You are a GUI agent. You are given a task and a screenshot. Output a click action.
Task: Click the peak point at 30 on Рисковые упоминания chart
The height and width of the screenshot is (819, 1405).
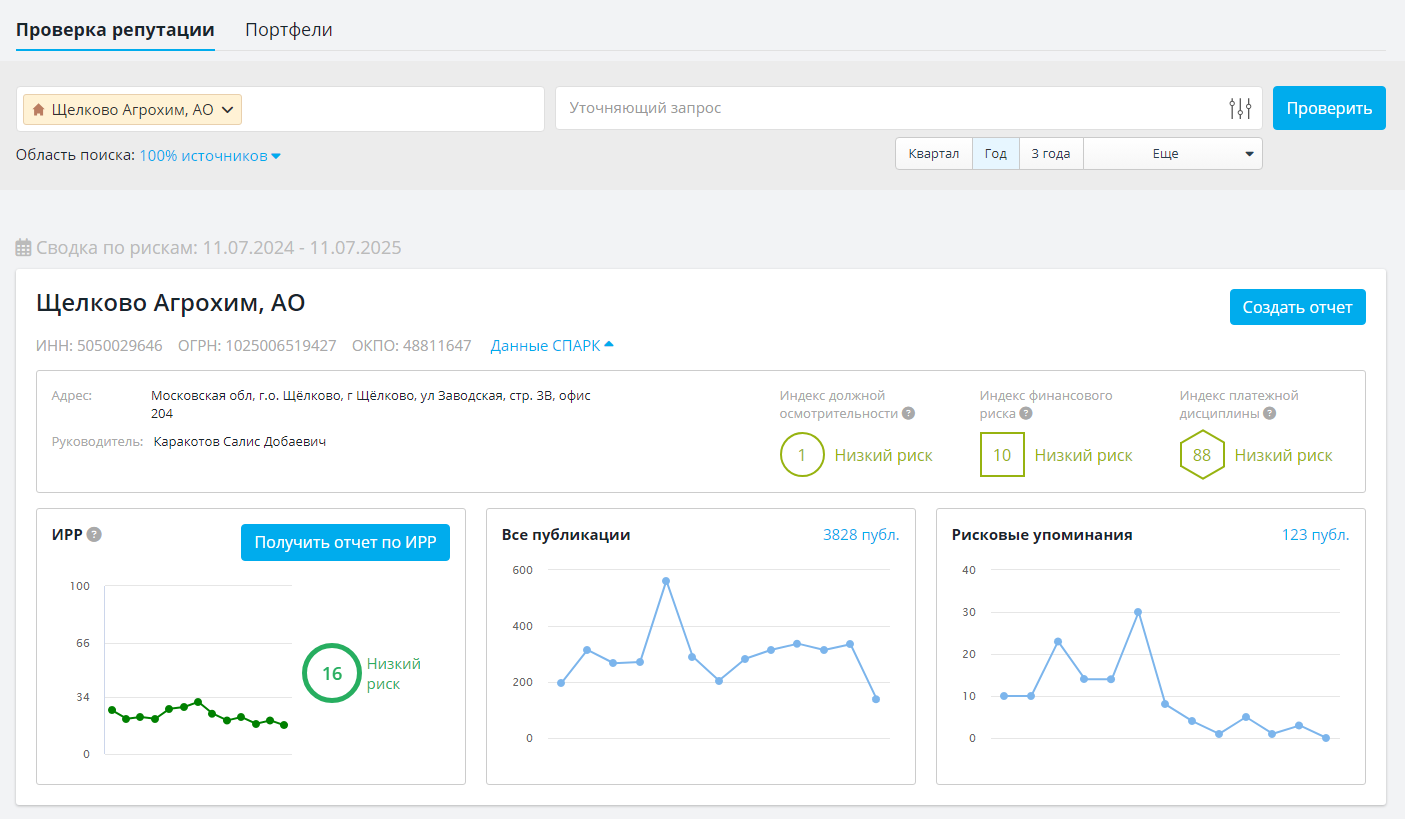pos(1138,611)
